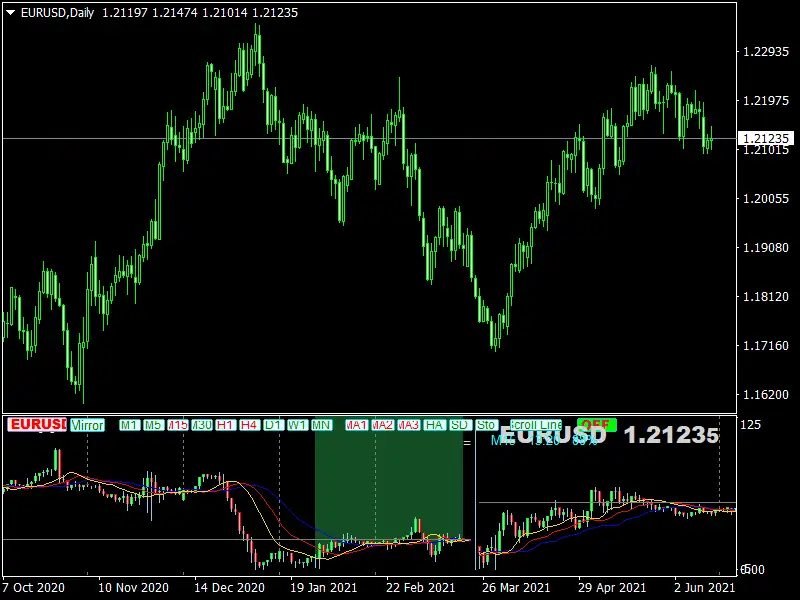The height and width of the screenshot is (600, 800).
Task: Select the M1 timeframe button
Action: pyautogui.click(x=129, y=425)
